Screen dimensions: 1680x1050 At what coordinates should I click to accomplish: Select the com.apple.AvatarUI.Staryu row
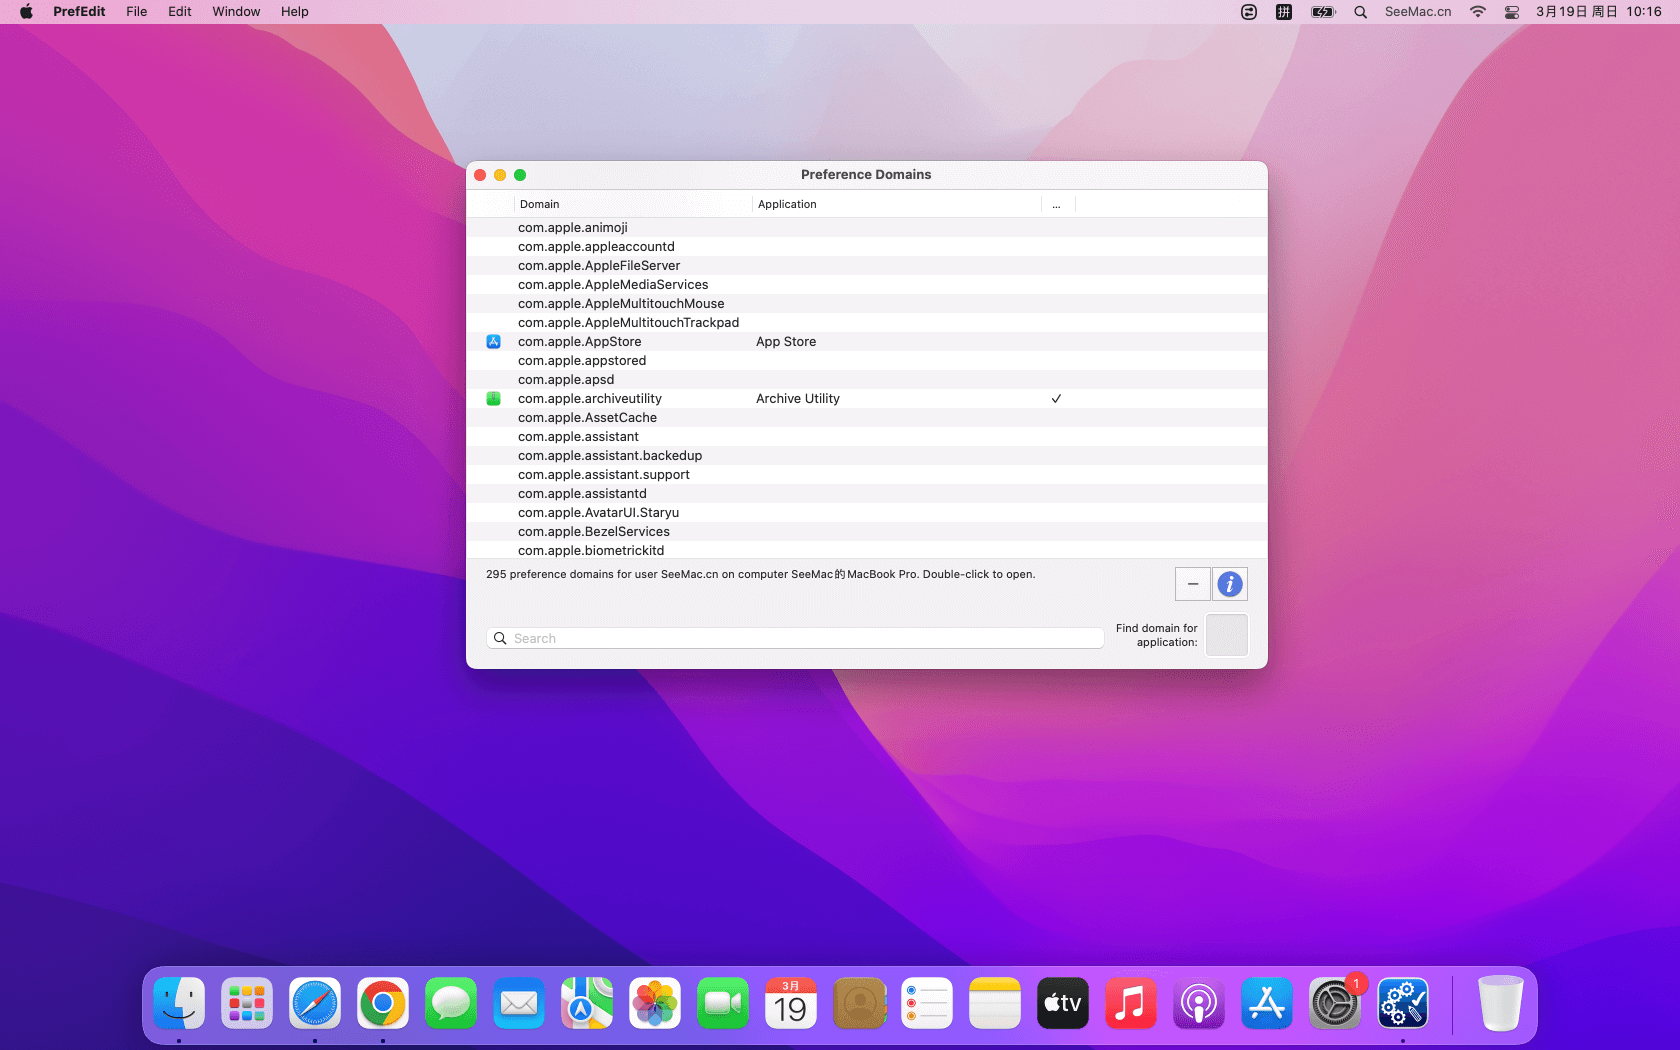(x=866, y=513)
